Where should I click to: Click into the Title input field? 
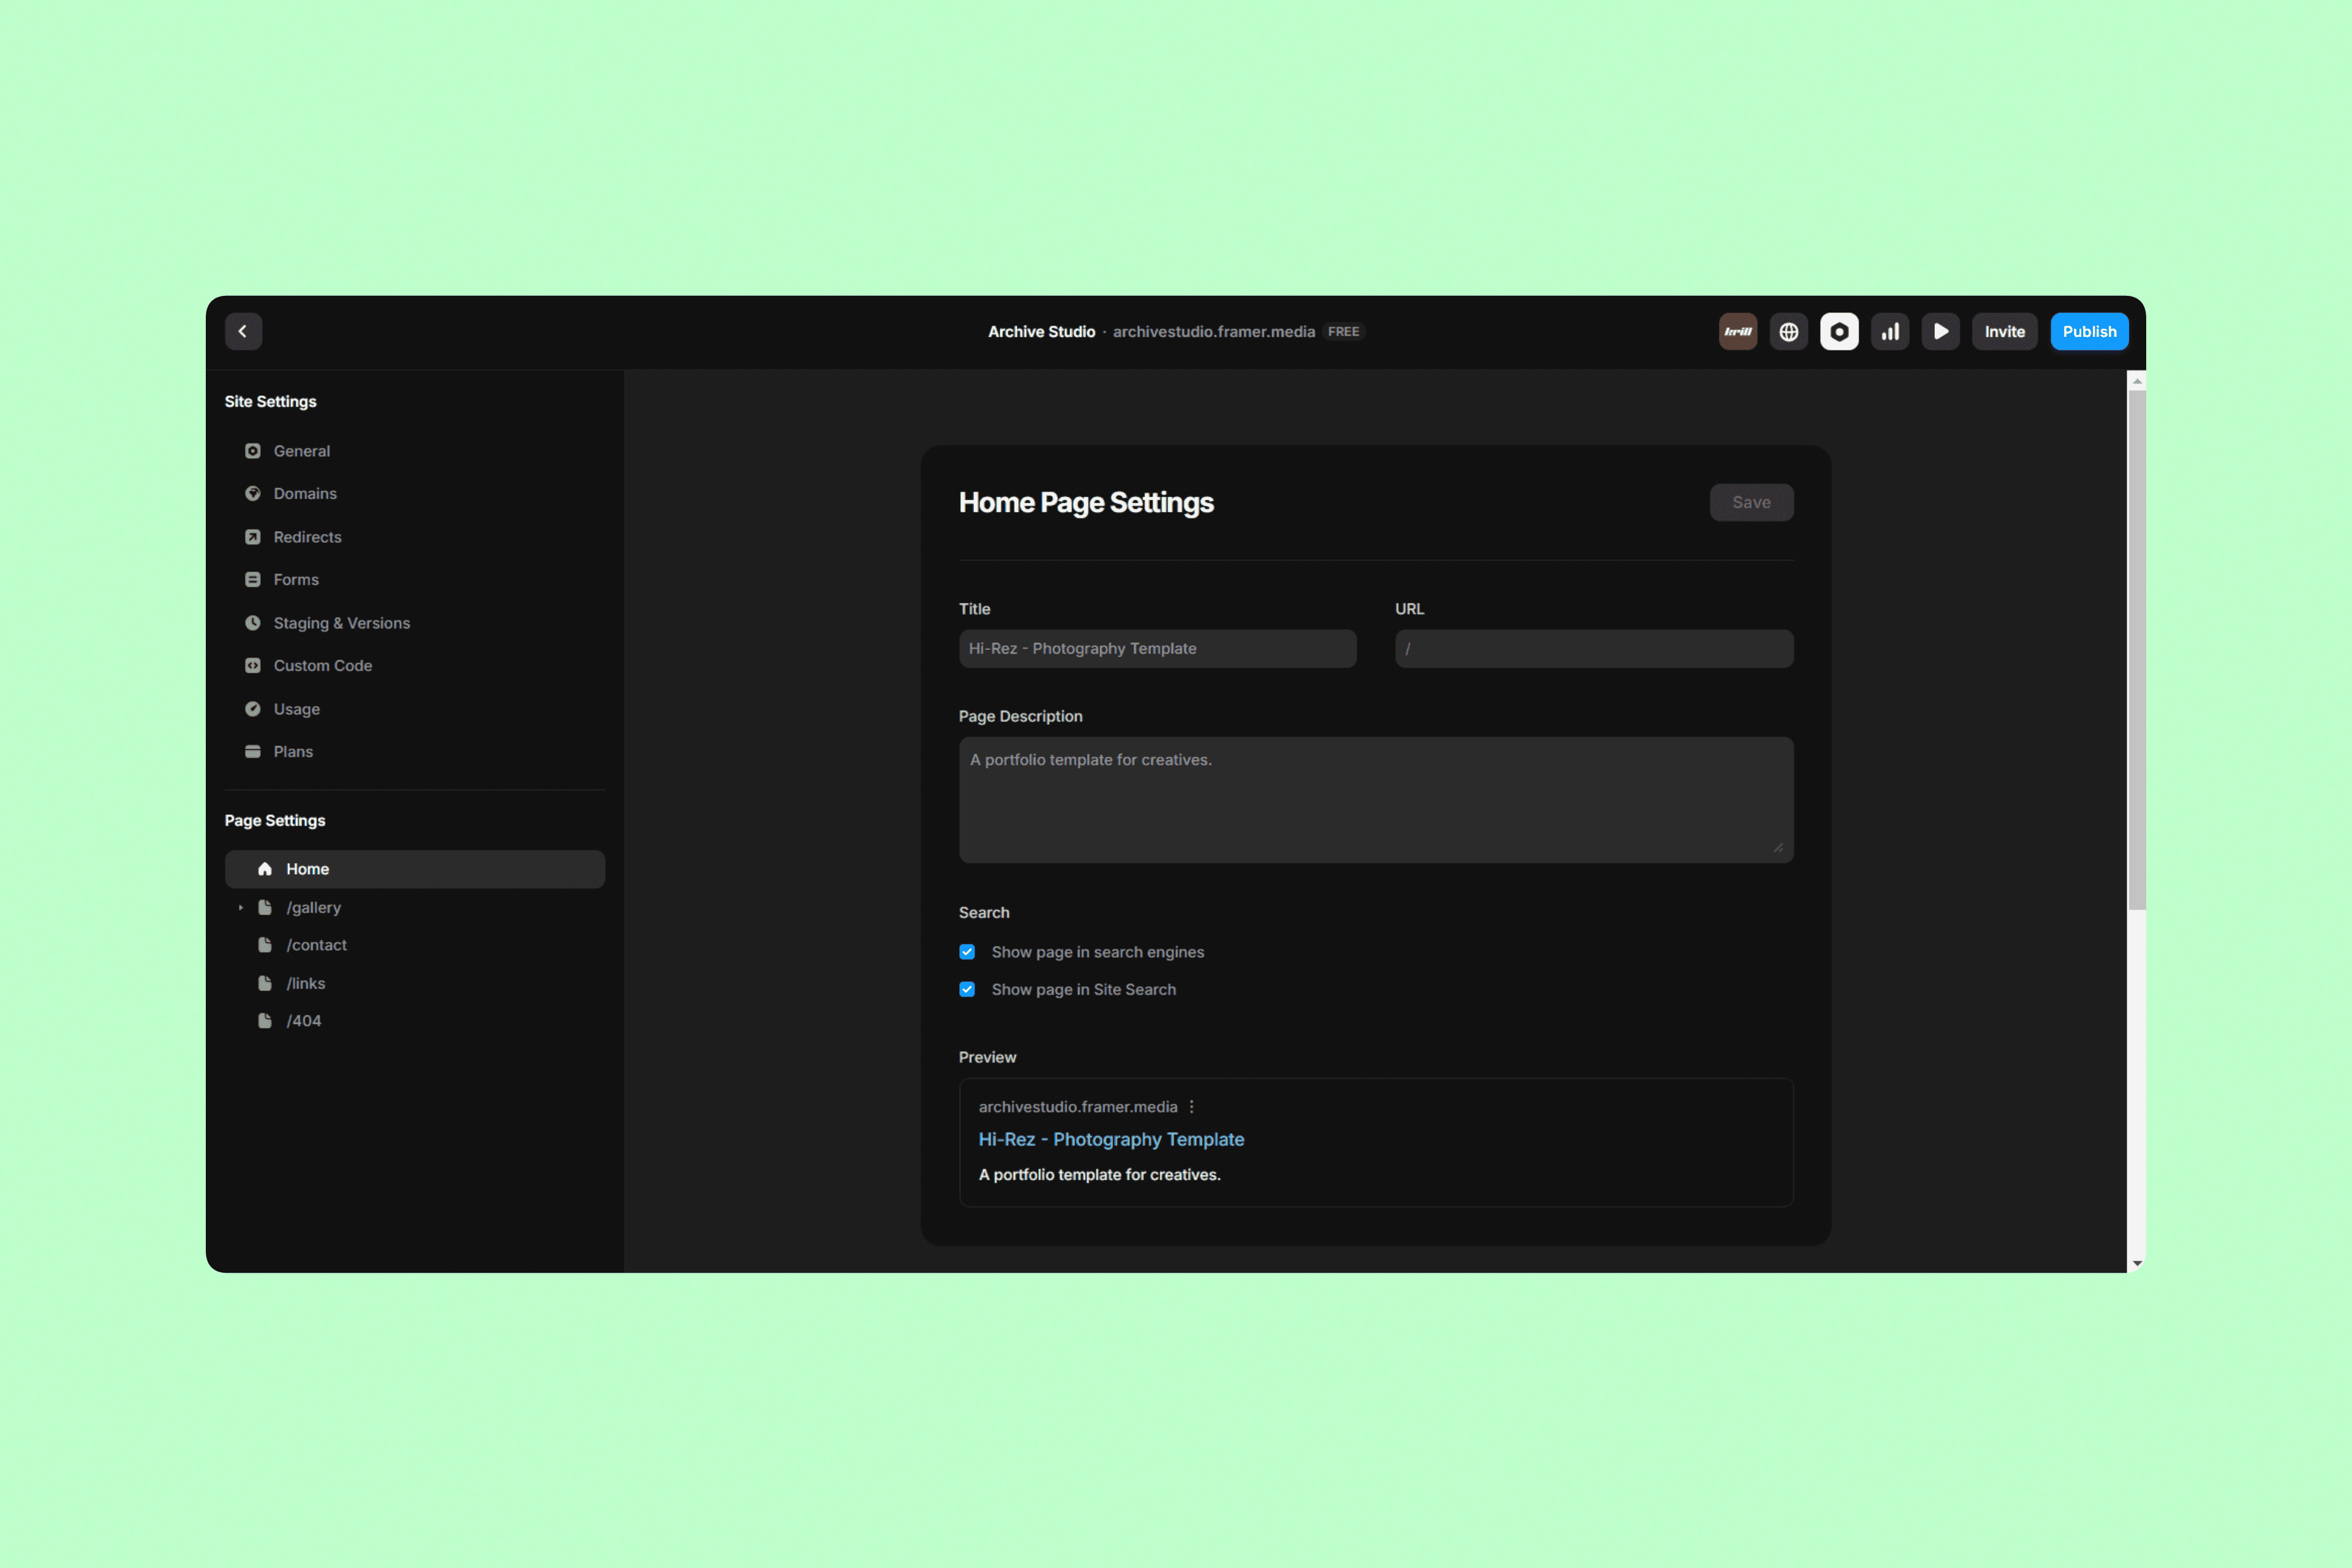[1157, 649]
